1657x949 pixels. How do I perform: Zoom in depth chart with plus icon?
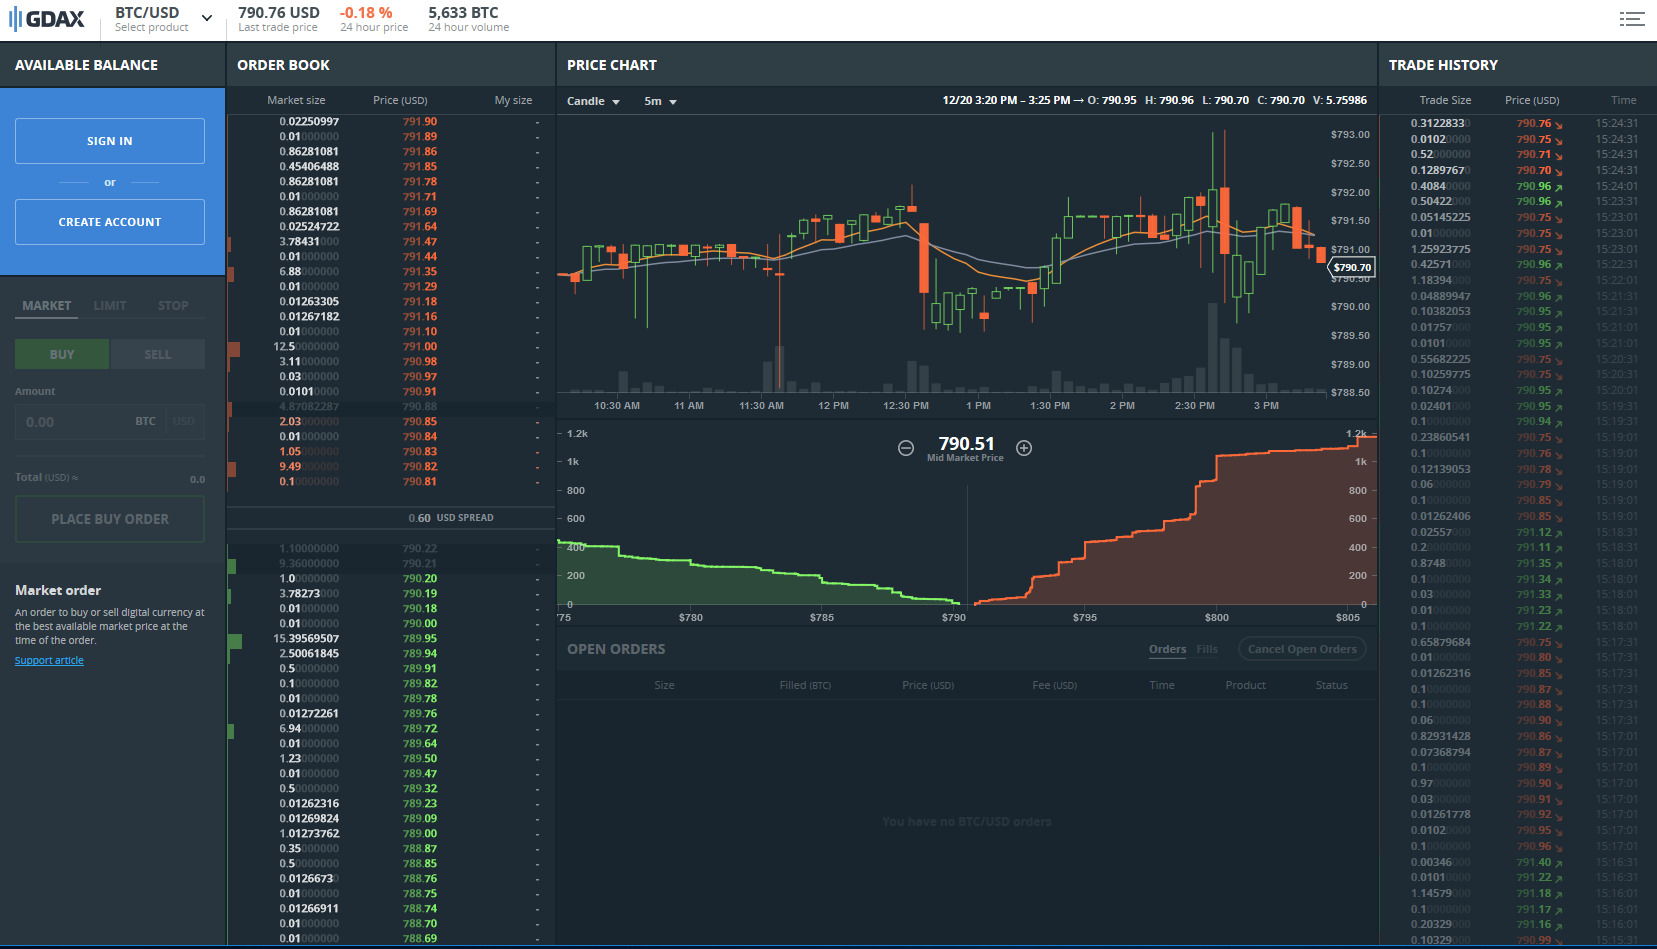[1024, 448]
